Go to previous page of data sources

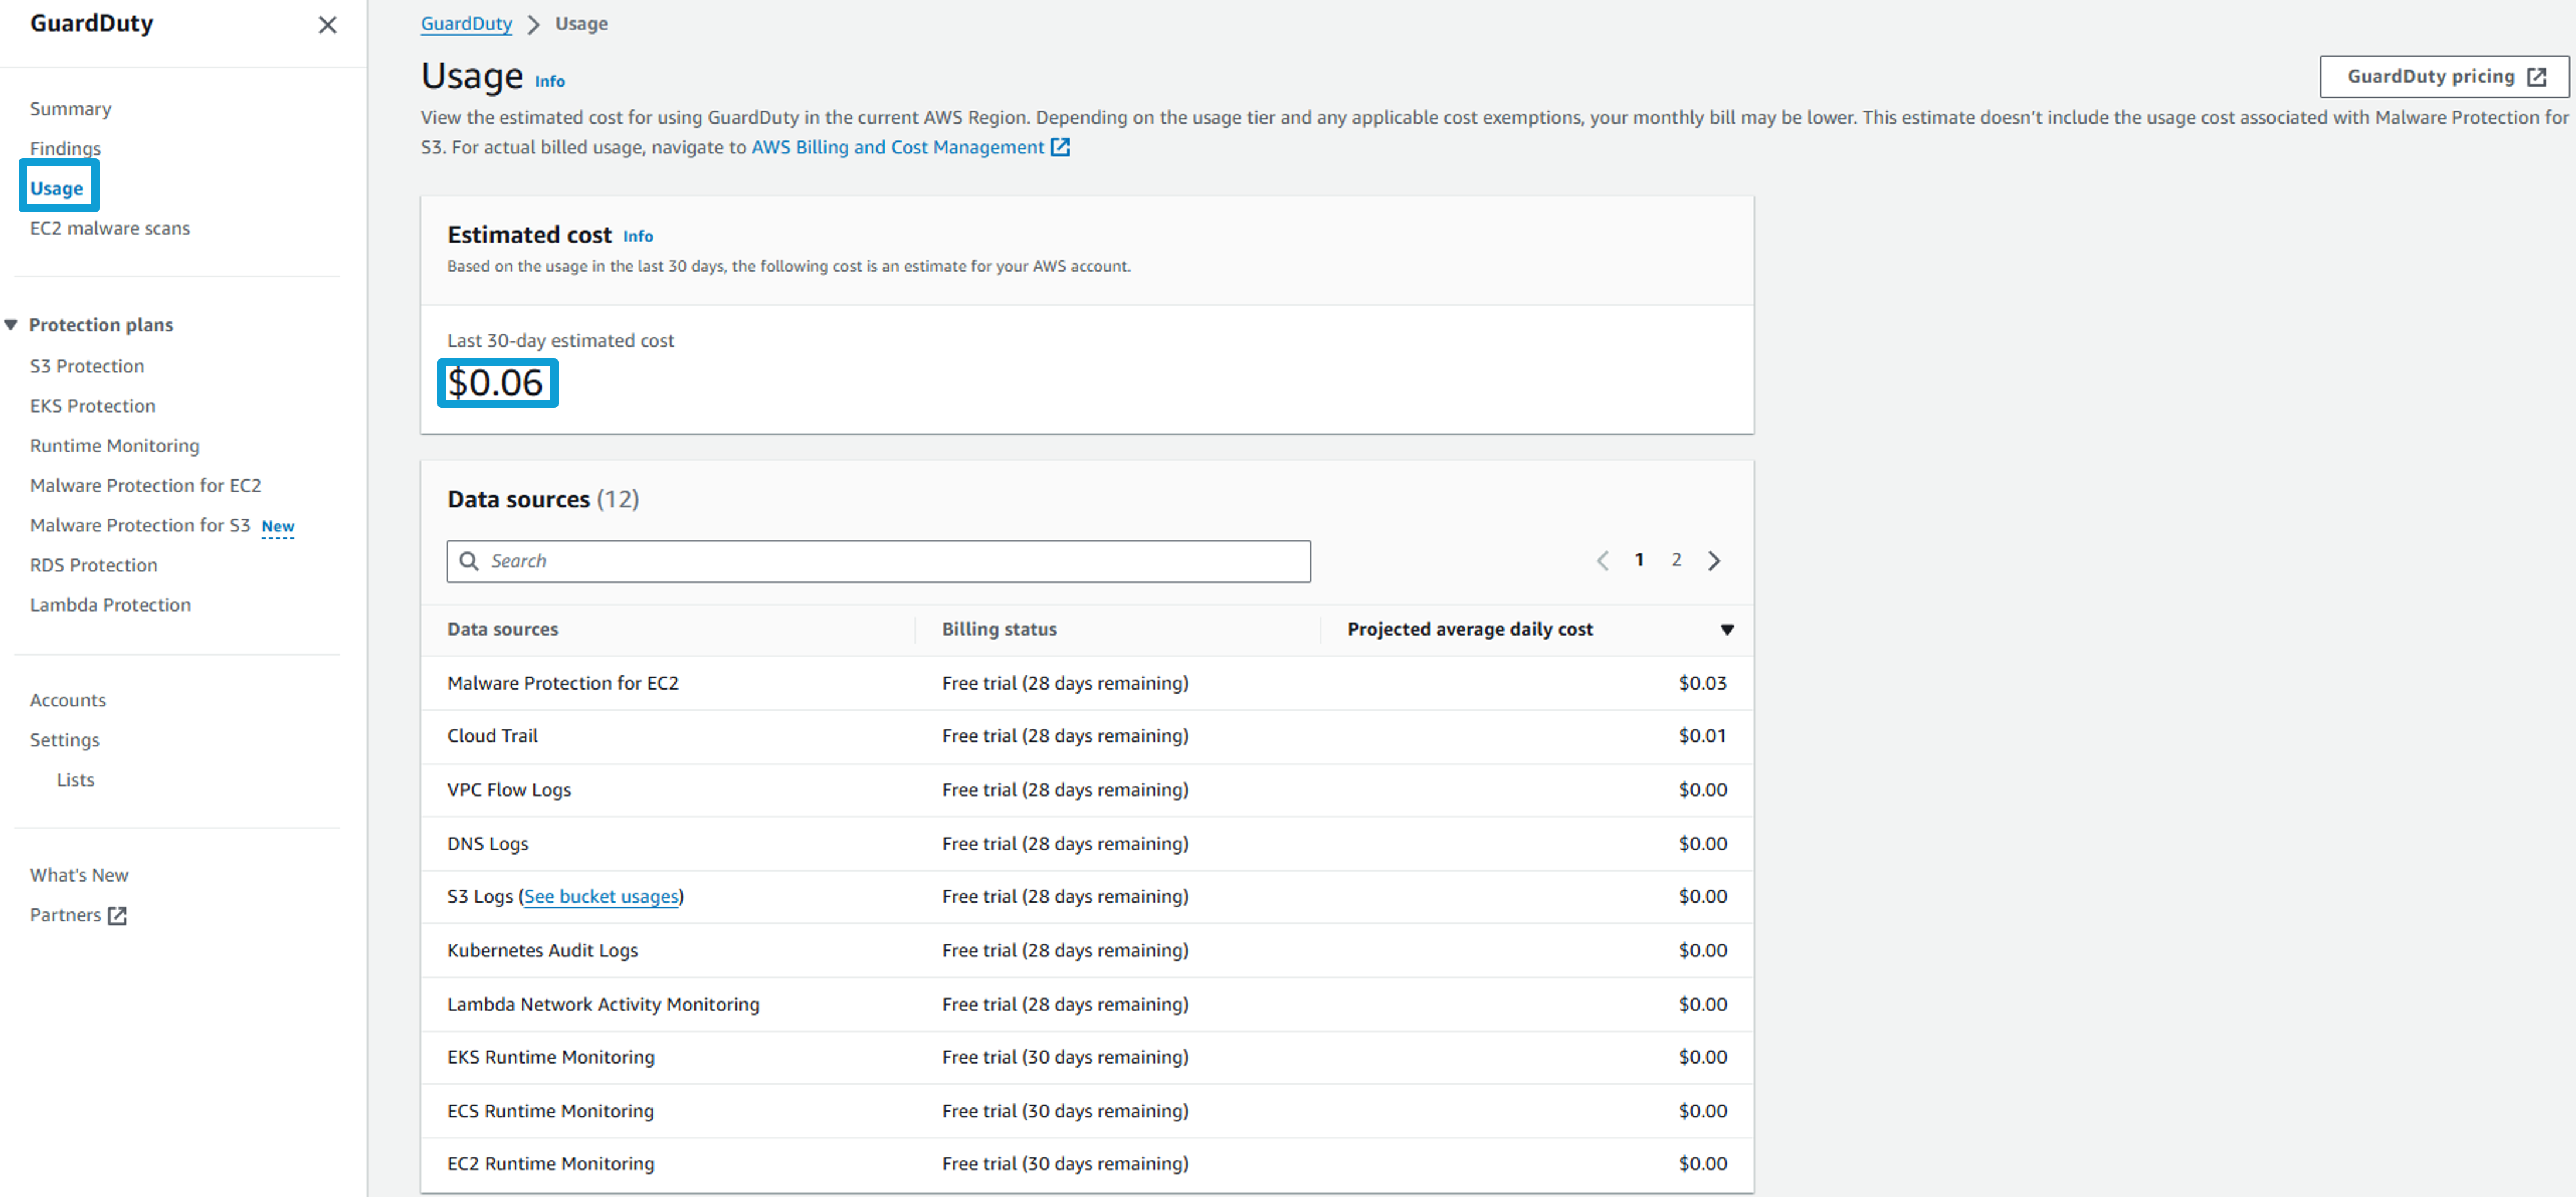[x=1602, y=561]
